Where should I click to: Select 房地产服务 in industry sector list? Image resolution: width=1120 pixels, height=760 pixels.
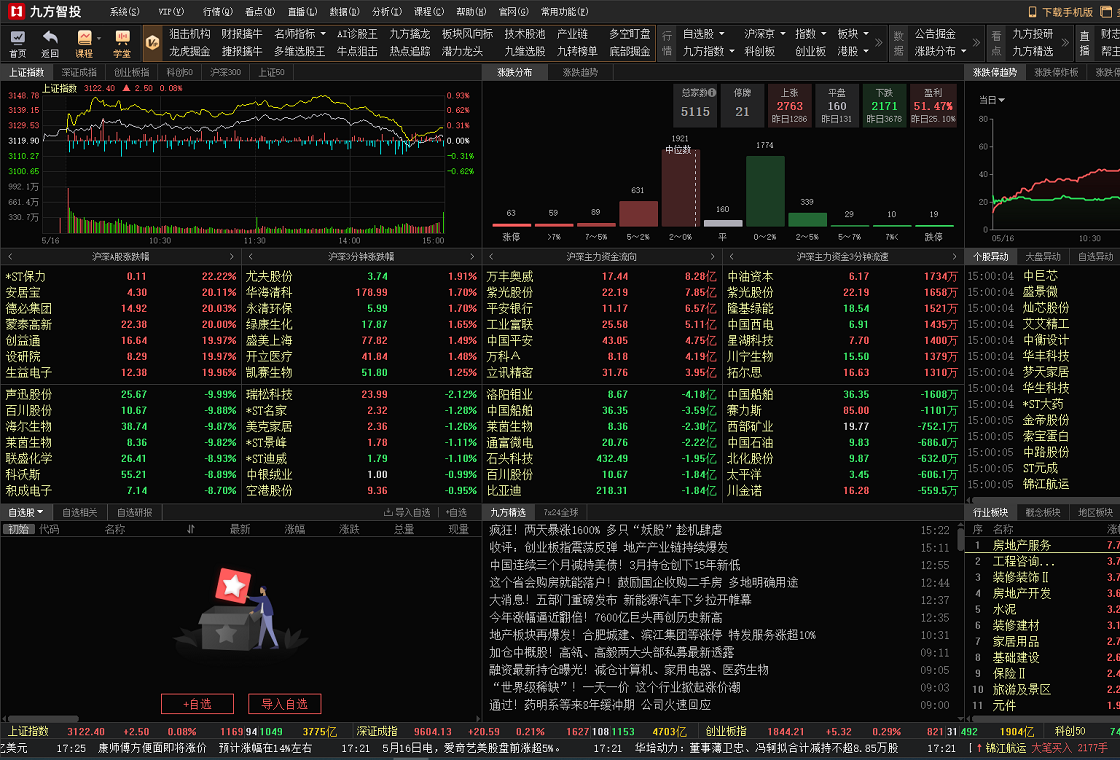tap(1043, 545)
